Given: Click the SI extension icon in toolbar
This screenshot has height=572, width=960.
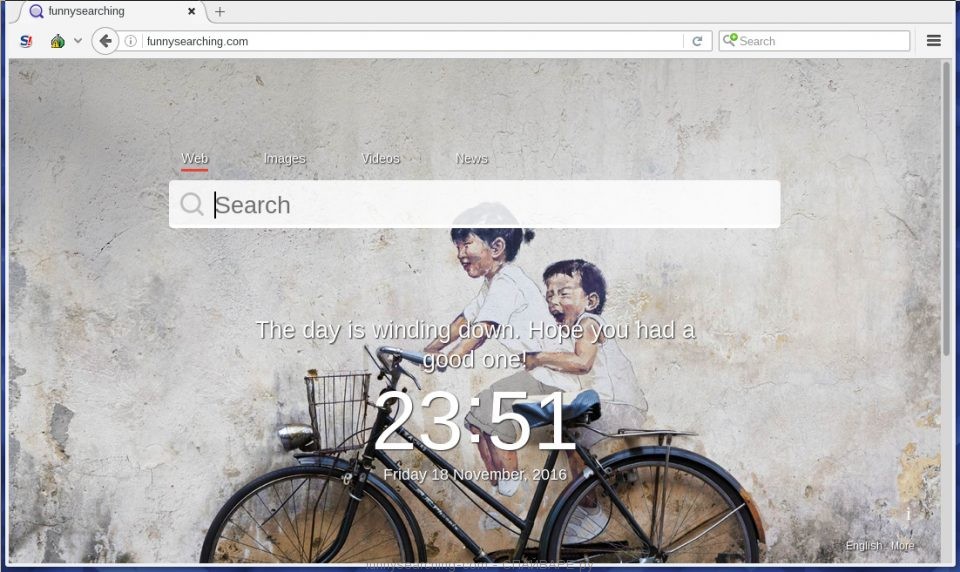Looking at the screenshot, I should tap(26, 41).
